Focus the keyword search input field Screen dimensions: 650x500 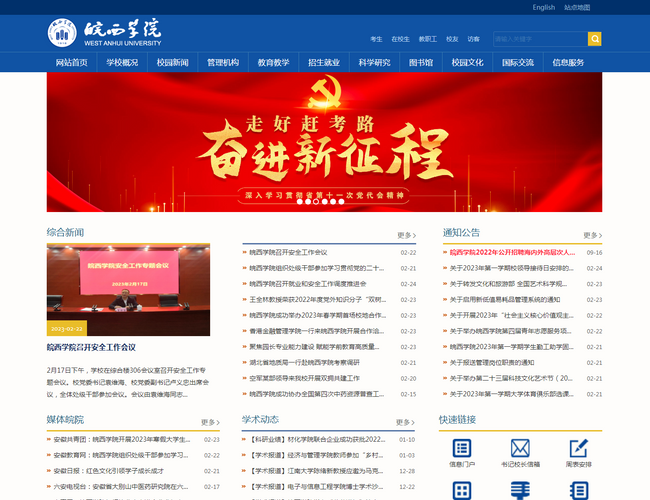click(x=541, y=39)
